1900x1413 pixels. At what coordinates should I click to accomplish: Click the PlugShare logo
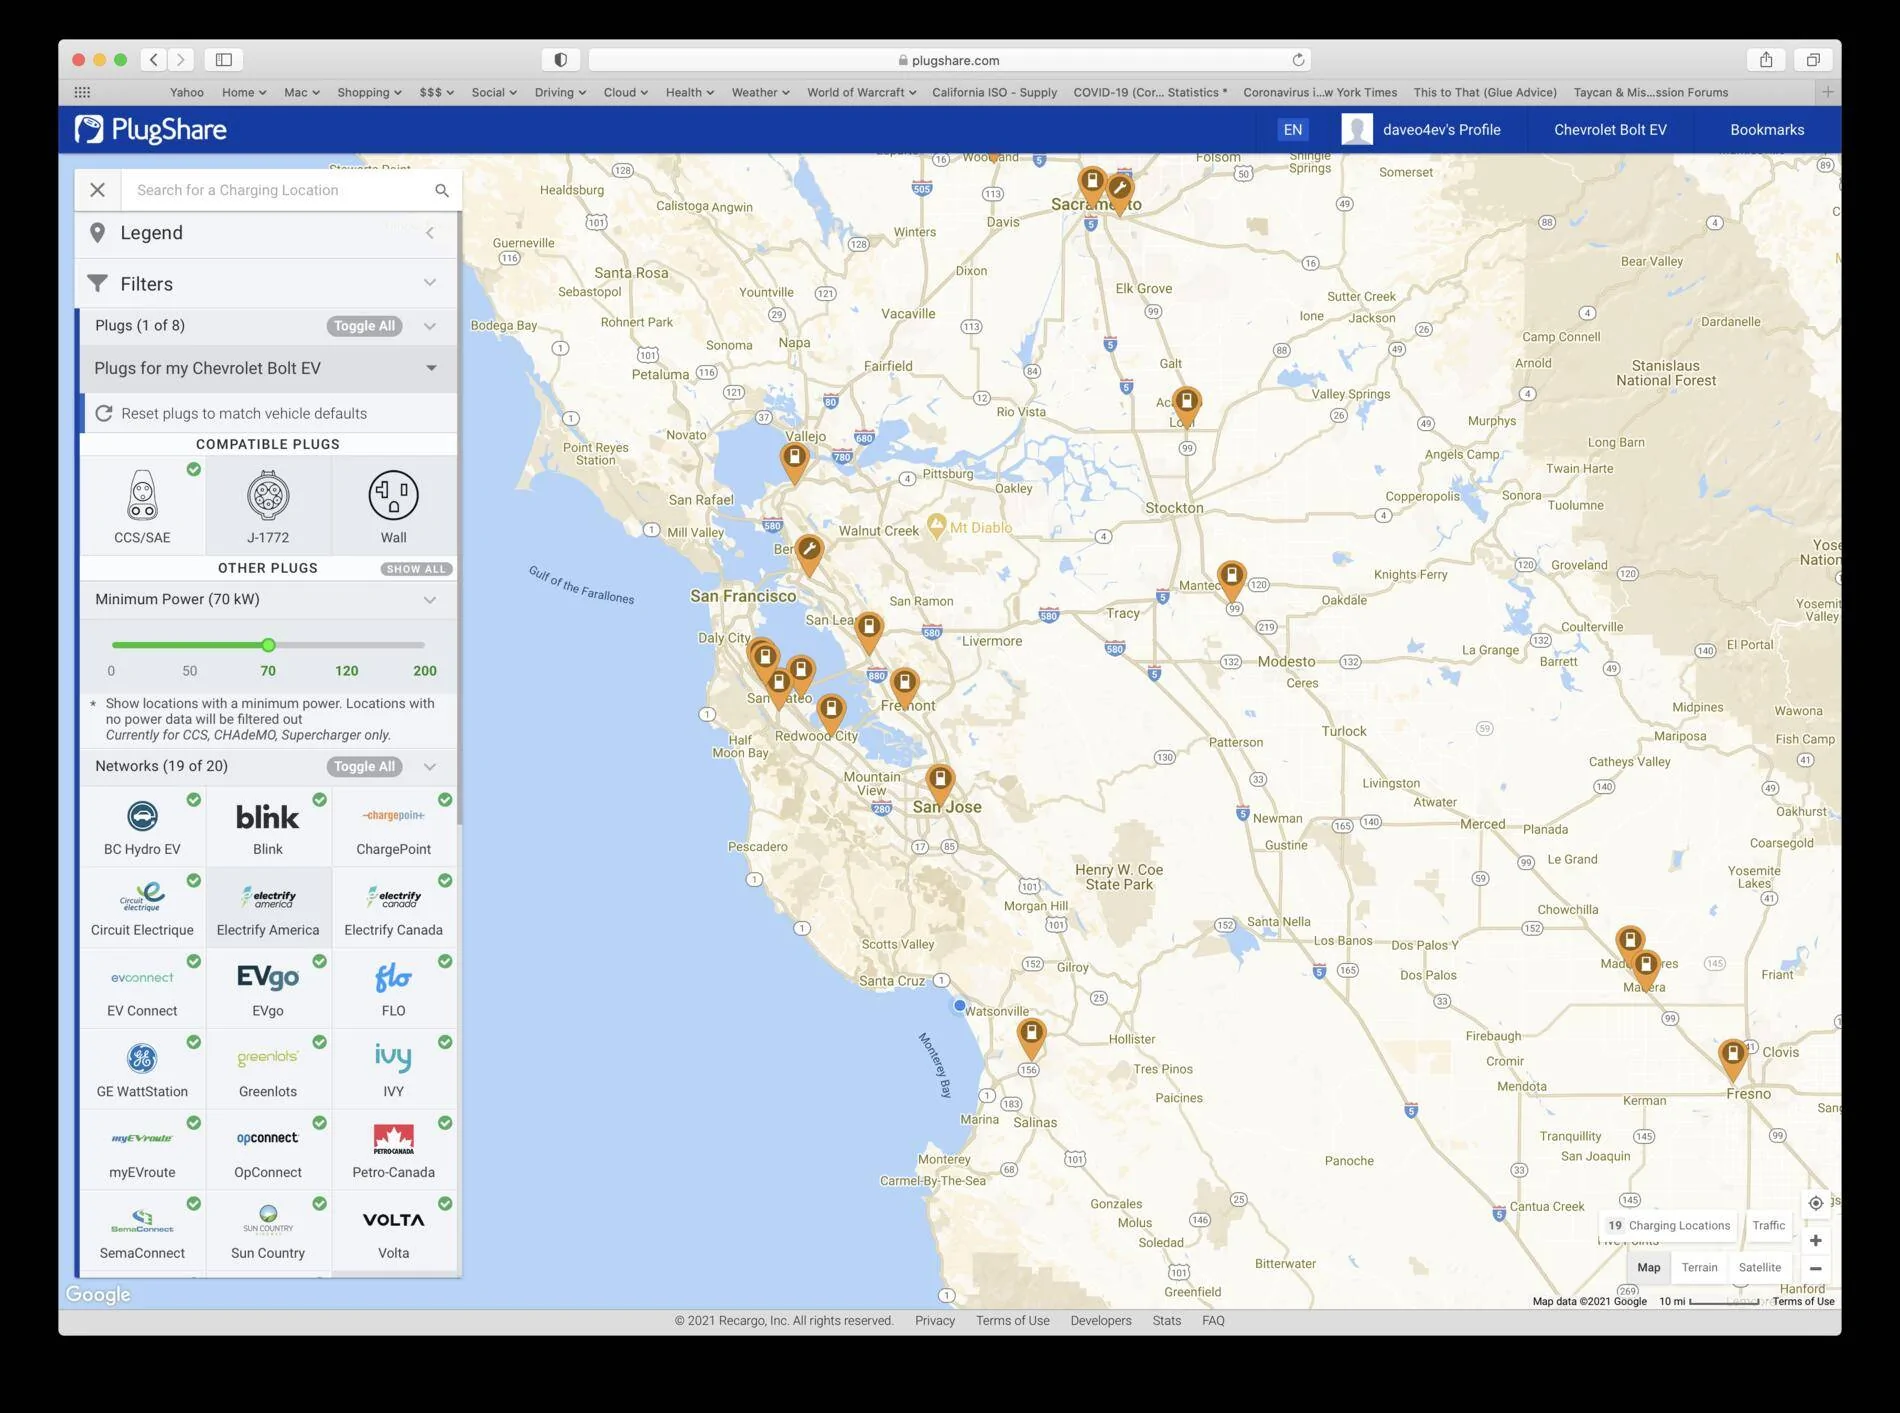coord(150,130)
